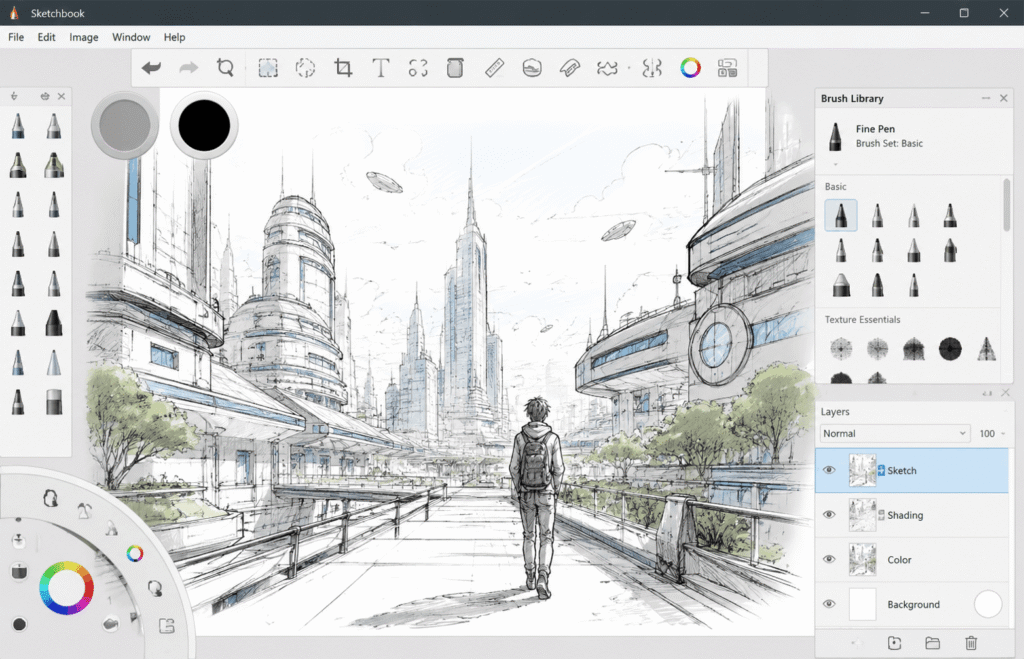Pick the triangular Texture Essentials brush
Screen dimensions: 1024x659
986,349
